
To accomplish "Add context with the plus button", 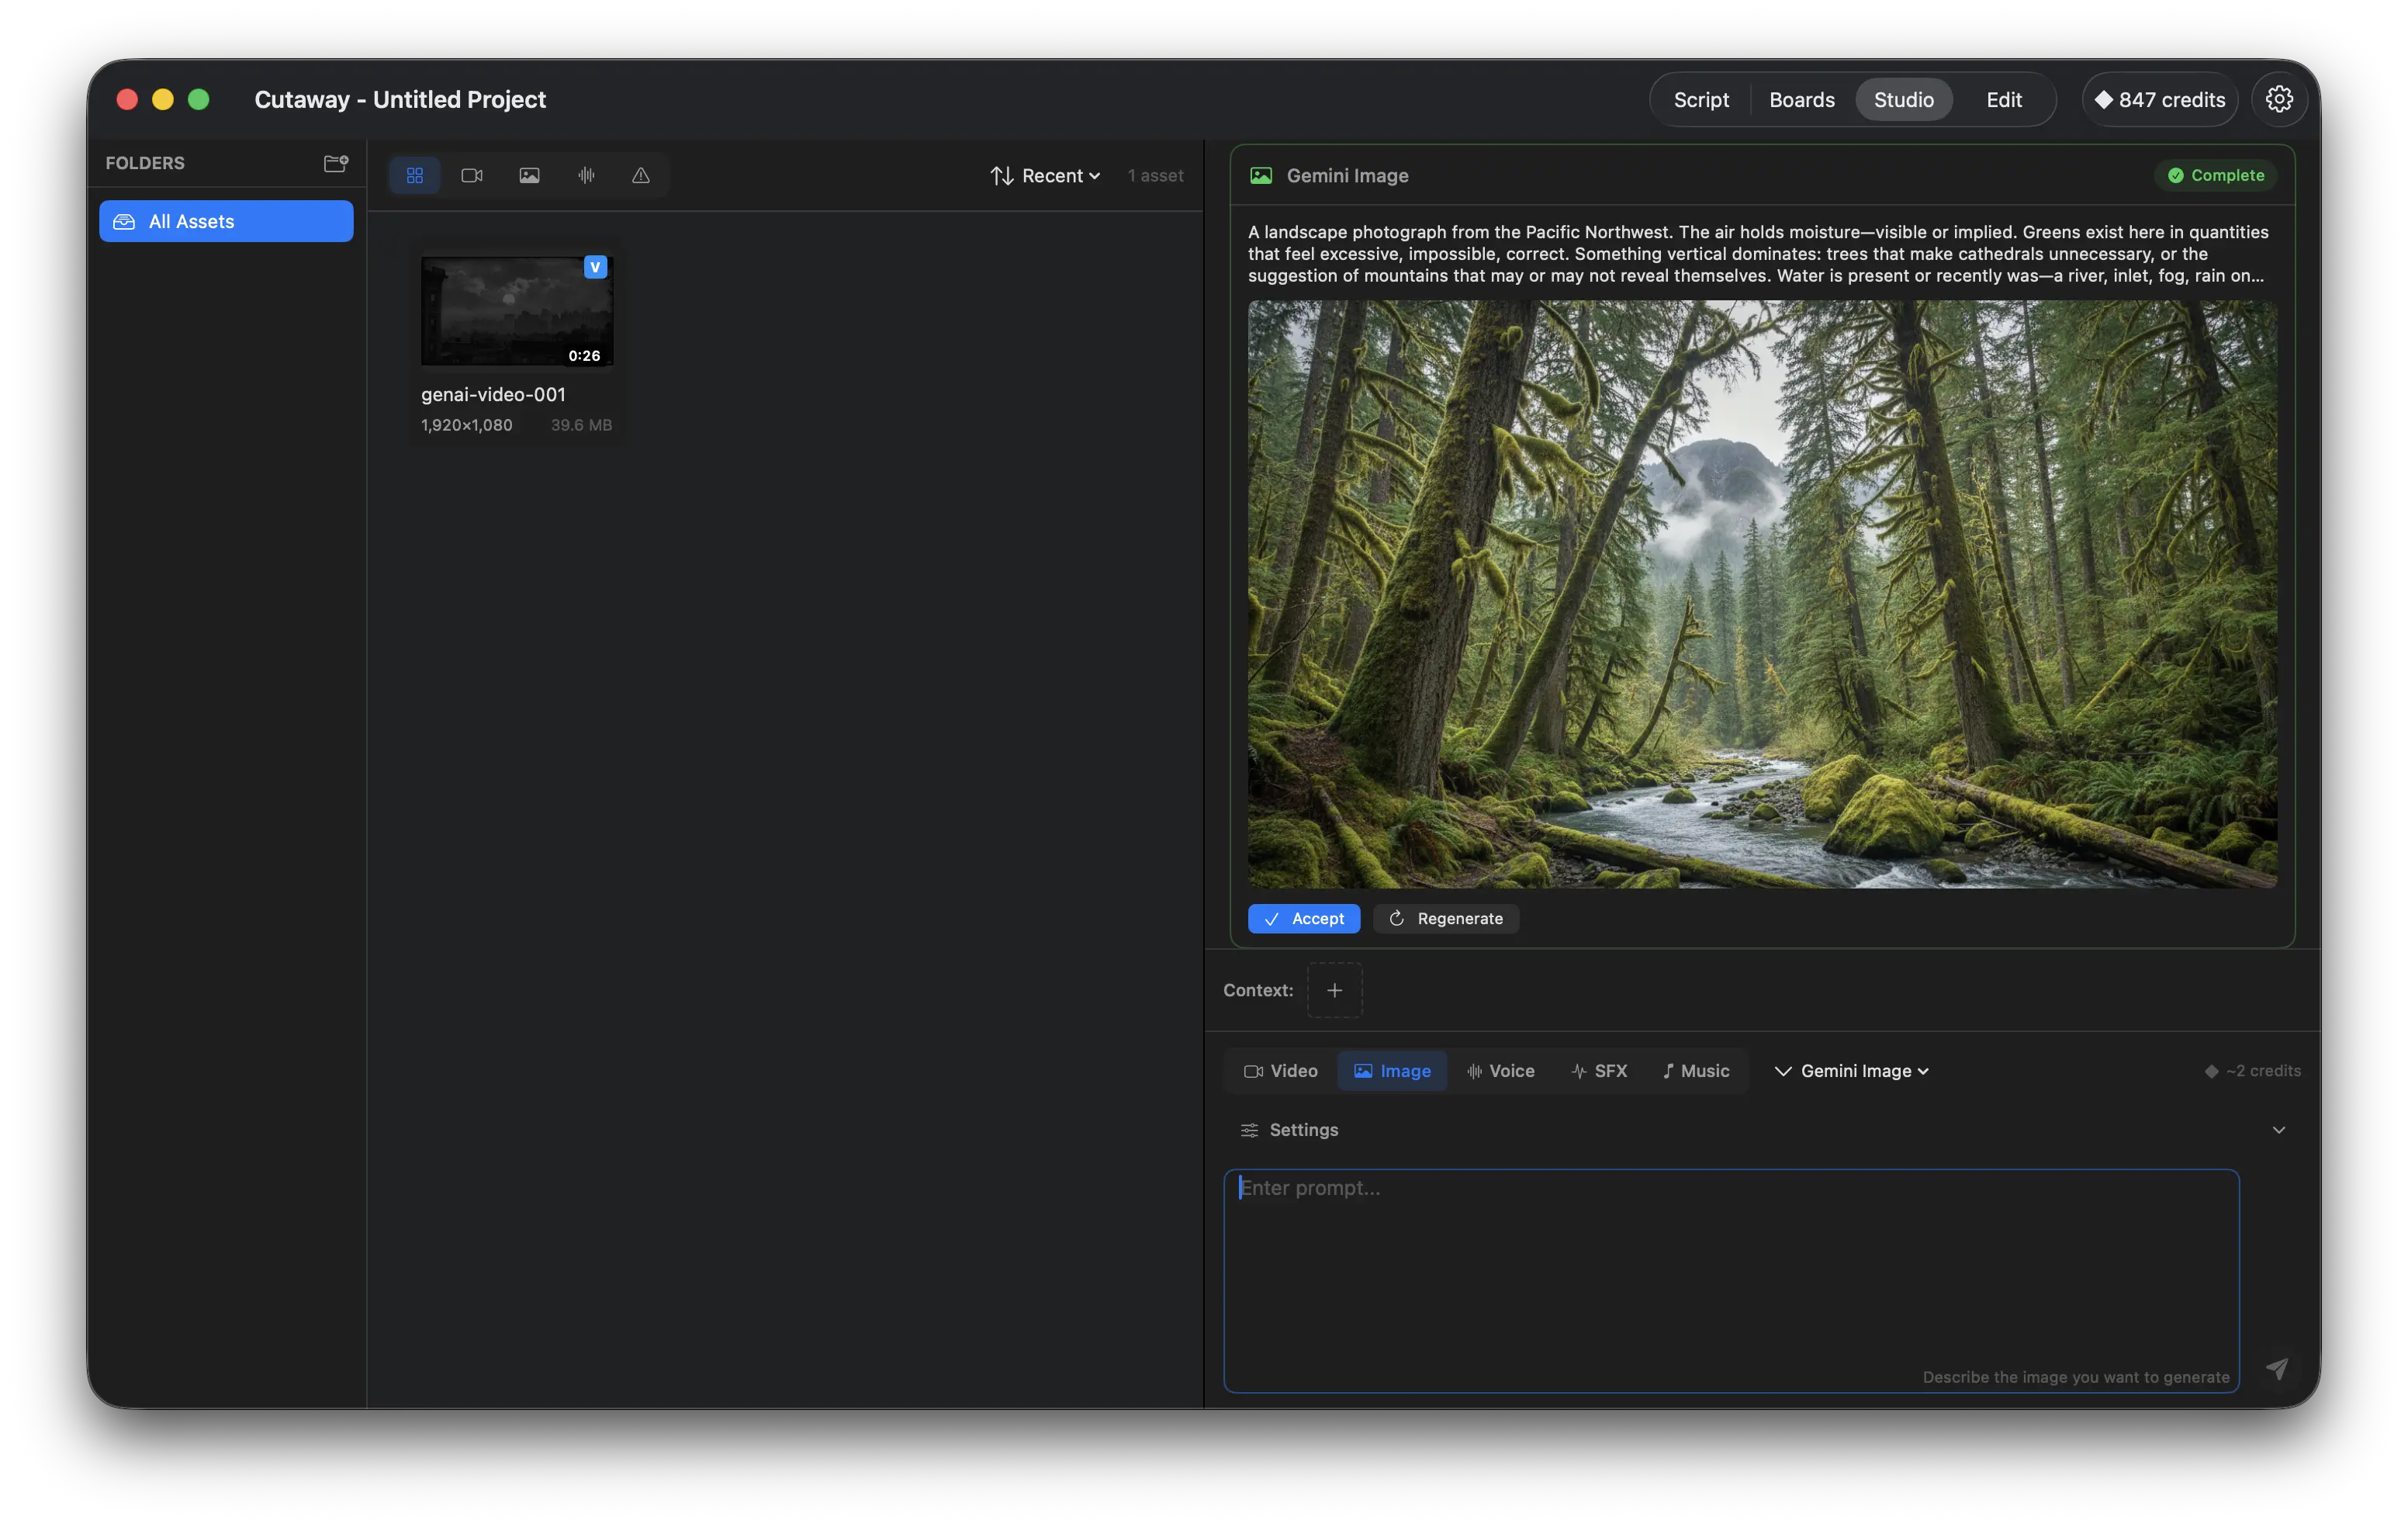I will tap(1334, 990).
